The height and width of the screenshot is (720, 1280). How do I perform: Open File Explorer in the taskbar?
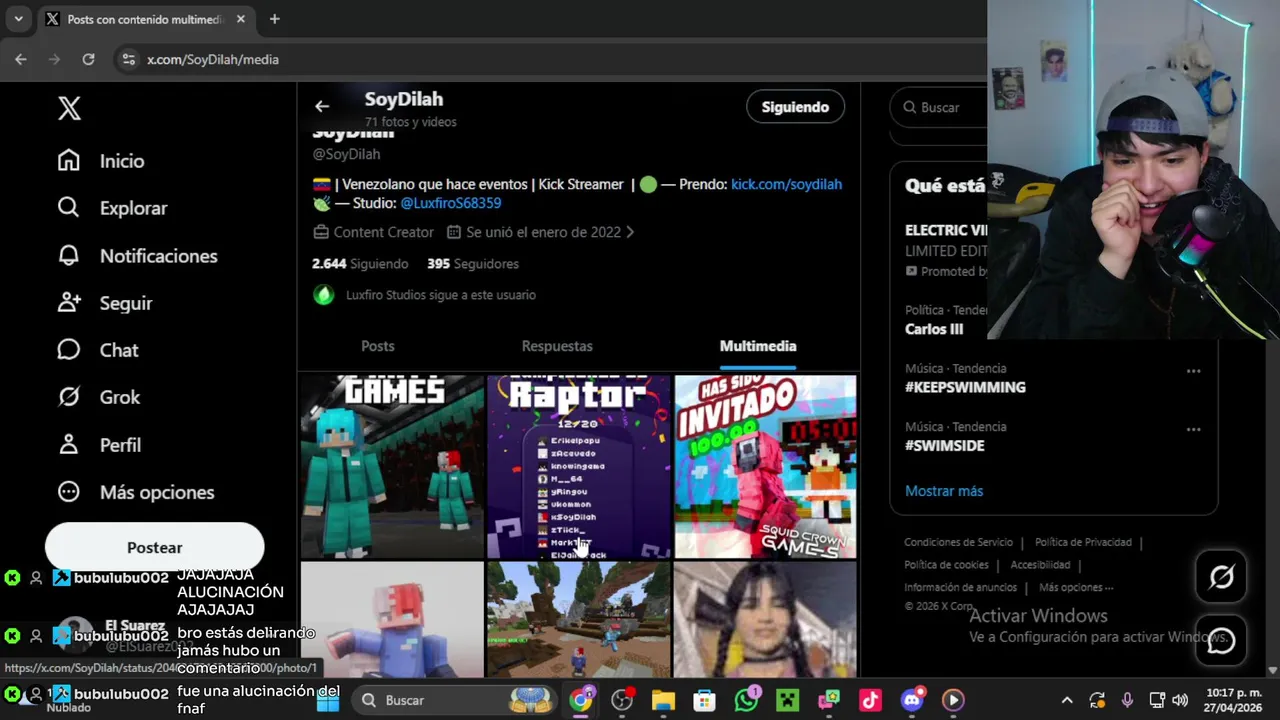coord(663,700)
